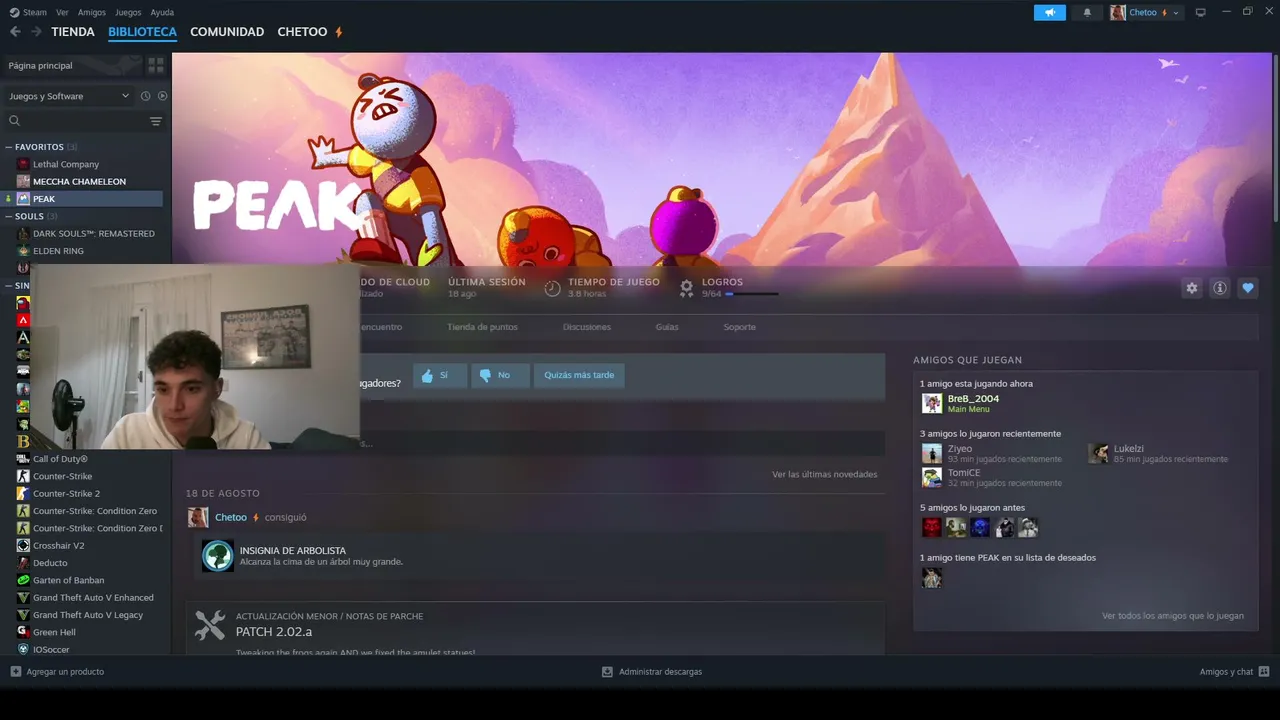
Task: Open PEAK game settings gear
Action: [x=1191, y=288]
